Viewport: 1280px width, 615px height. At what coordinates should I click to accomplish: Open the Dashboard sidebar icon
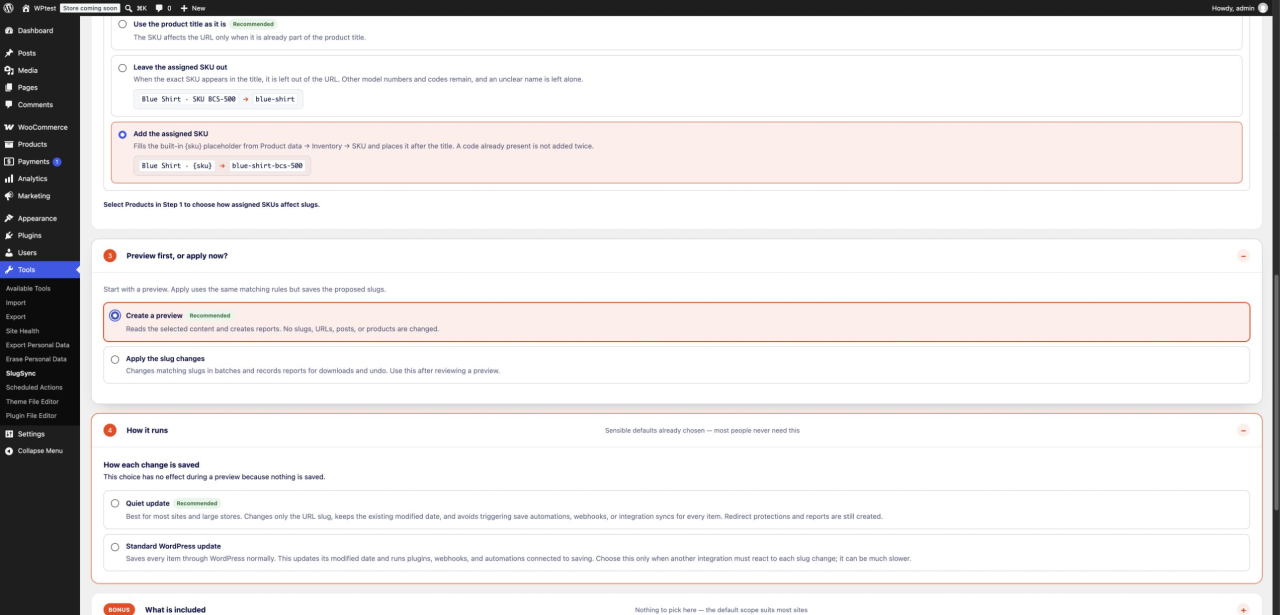[9, 31]
